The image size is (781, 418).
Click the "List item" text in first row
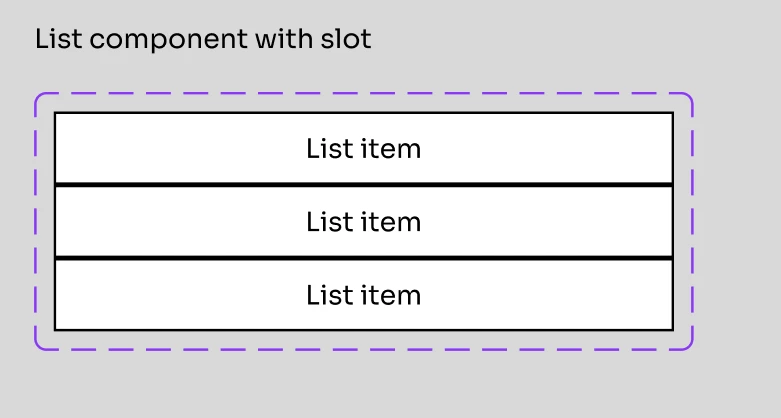pos(364,148)
